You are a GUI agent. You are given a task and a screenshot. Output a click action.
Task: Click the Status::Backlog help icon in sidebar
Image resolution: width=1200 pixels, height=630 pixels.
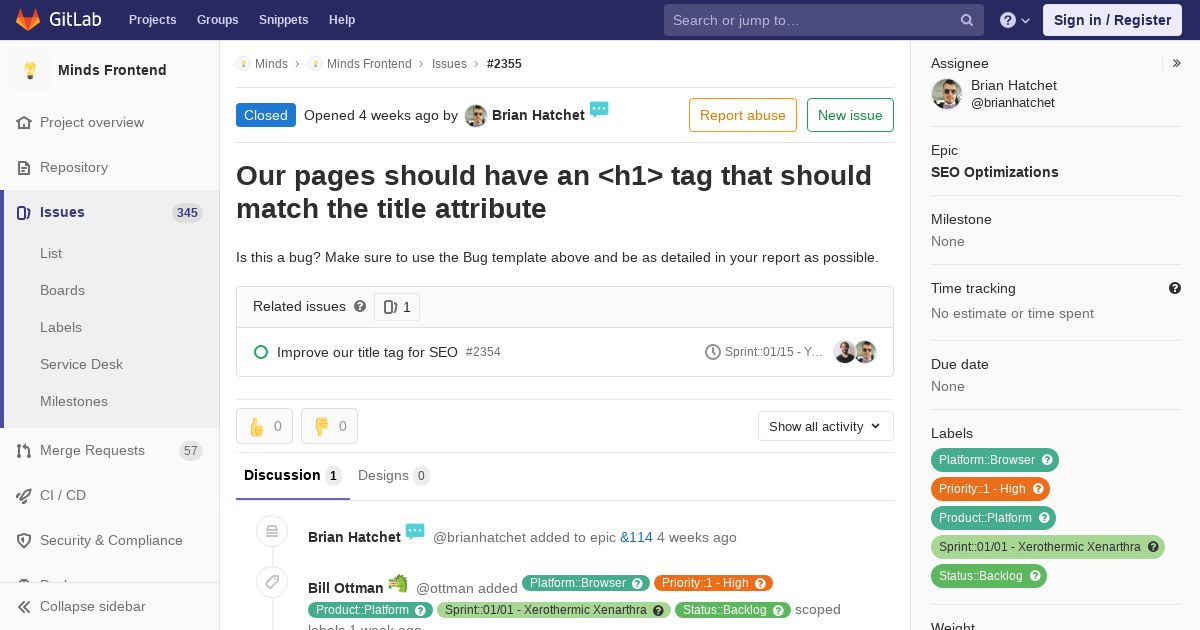coord(1035,576)
